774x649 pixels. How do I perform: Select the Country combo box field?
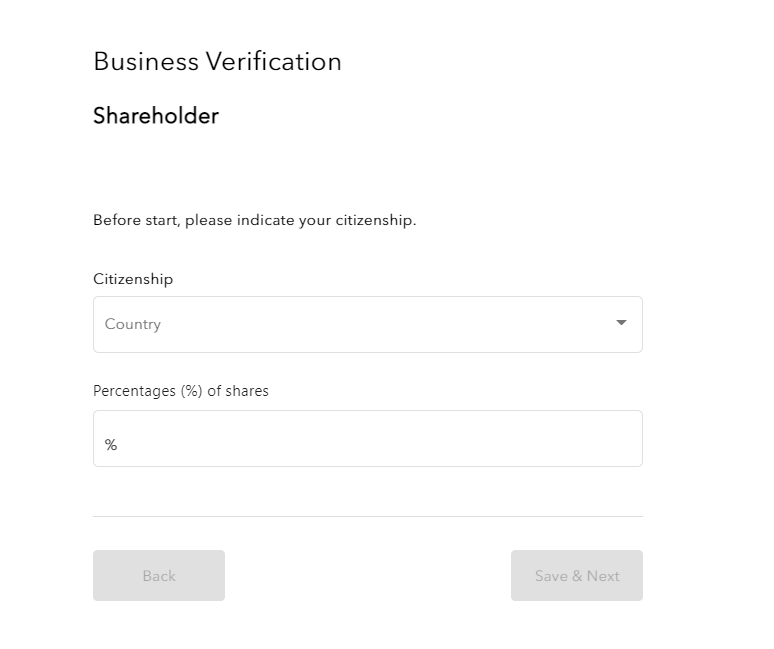367,324
